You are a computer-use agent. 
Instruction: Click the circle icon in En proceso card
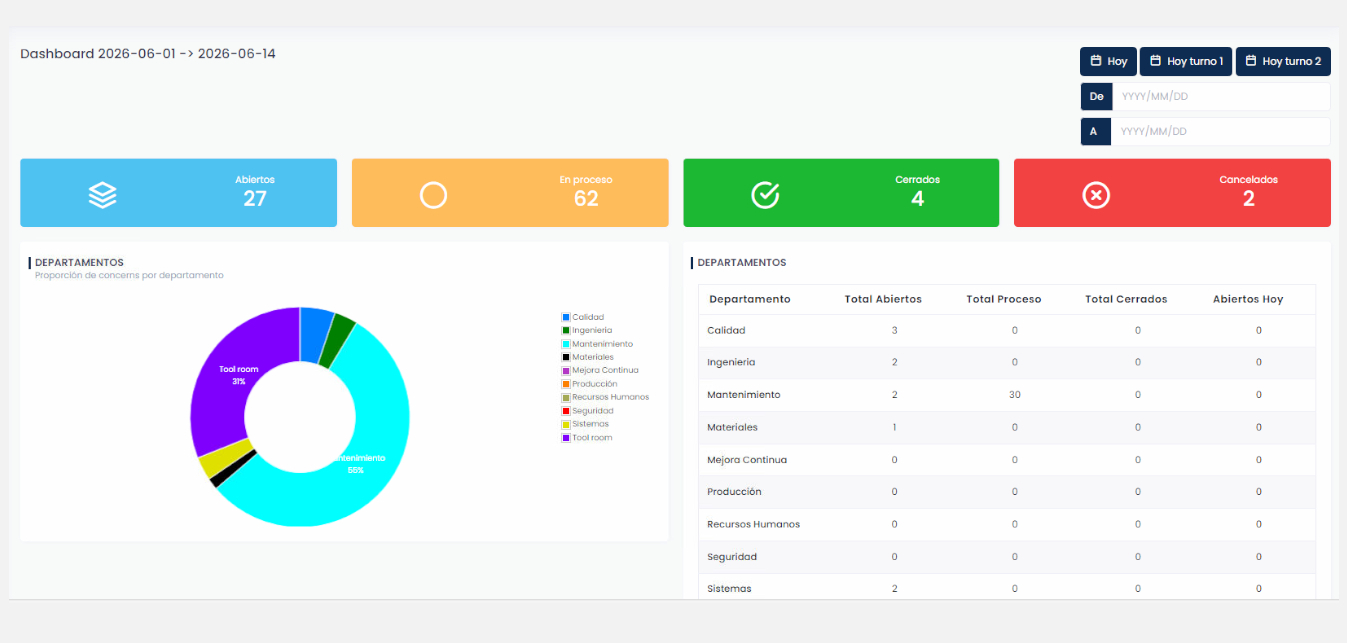coord(433,195)
